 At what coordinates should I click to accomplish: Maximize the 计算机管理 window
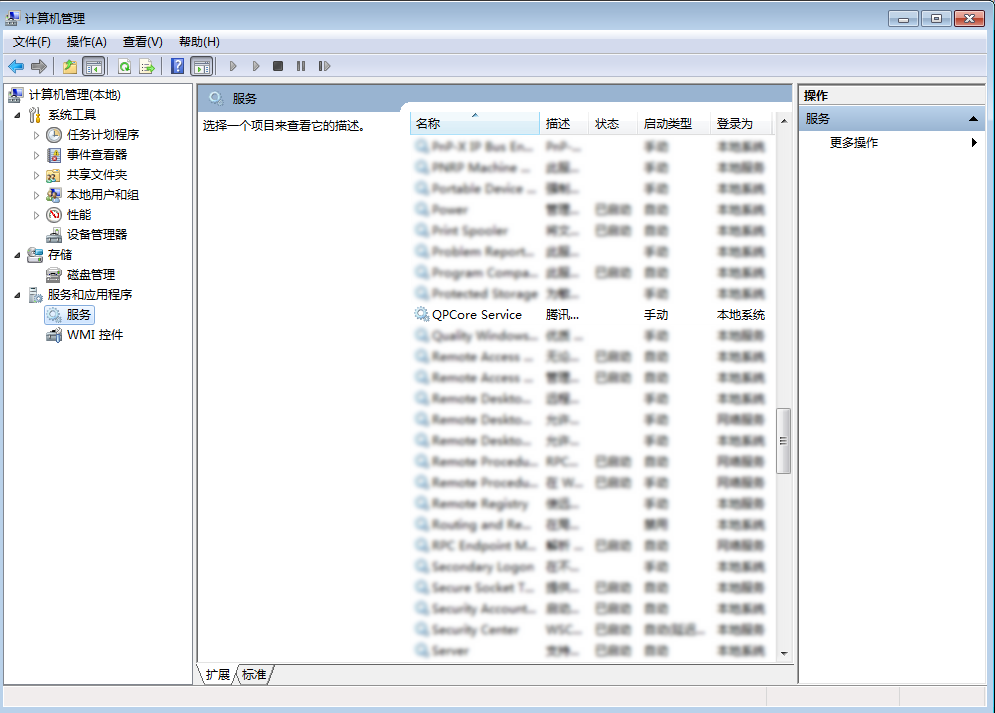tap(936, 19)
